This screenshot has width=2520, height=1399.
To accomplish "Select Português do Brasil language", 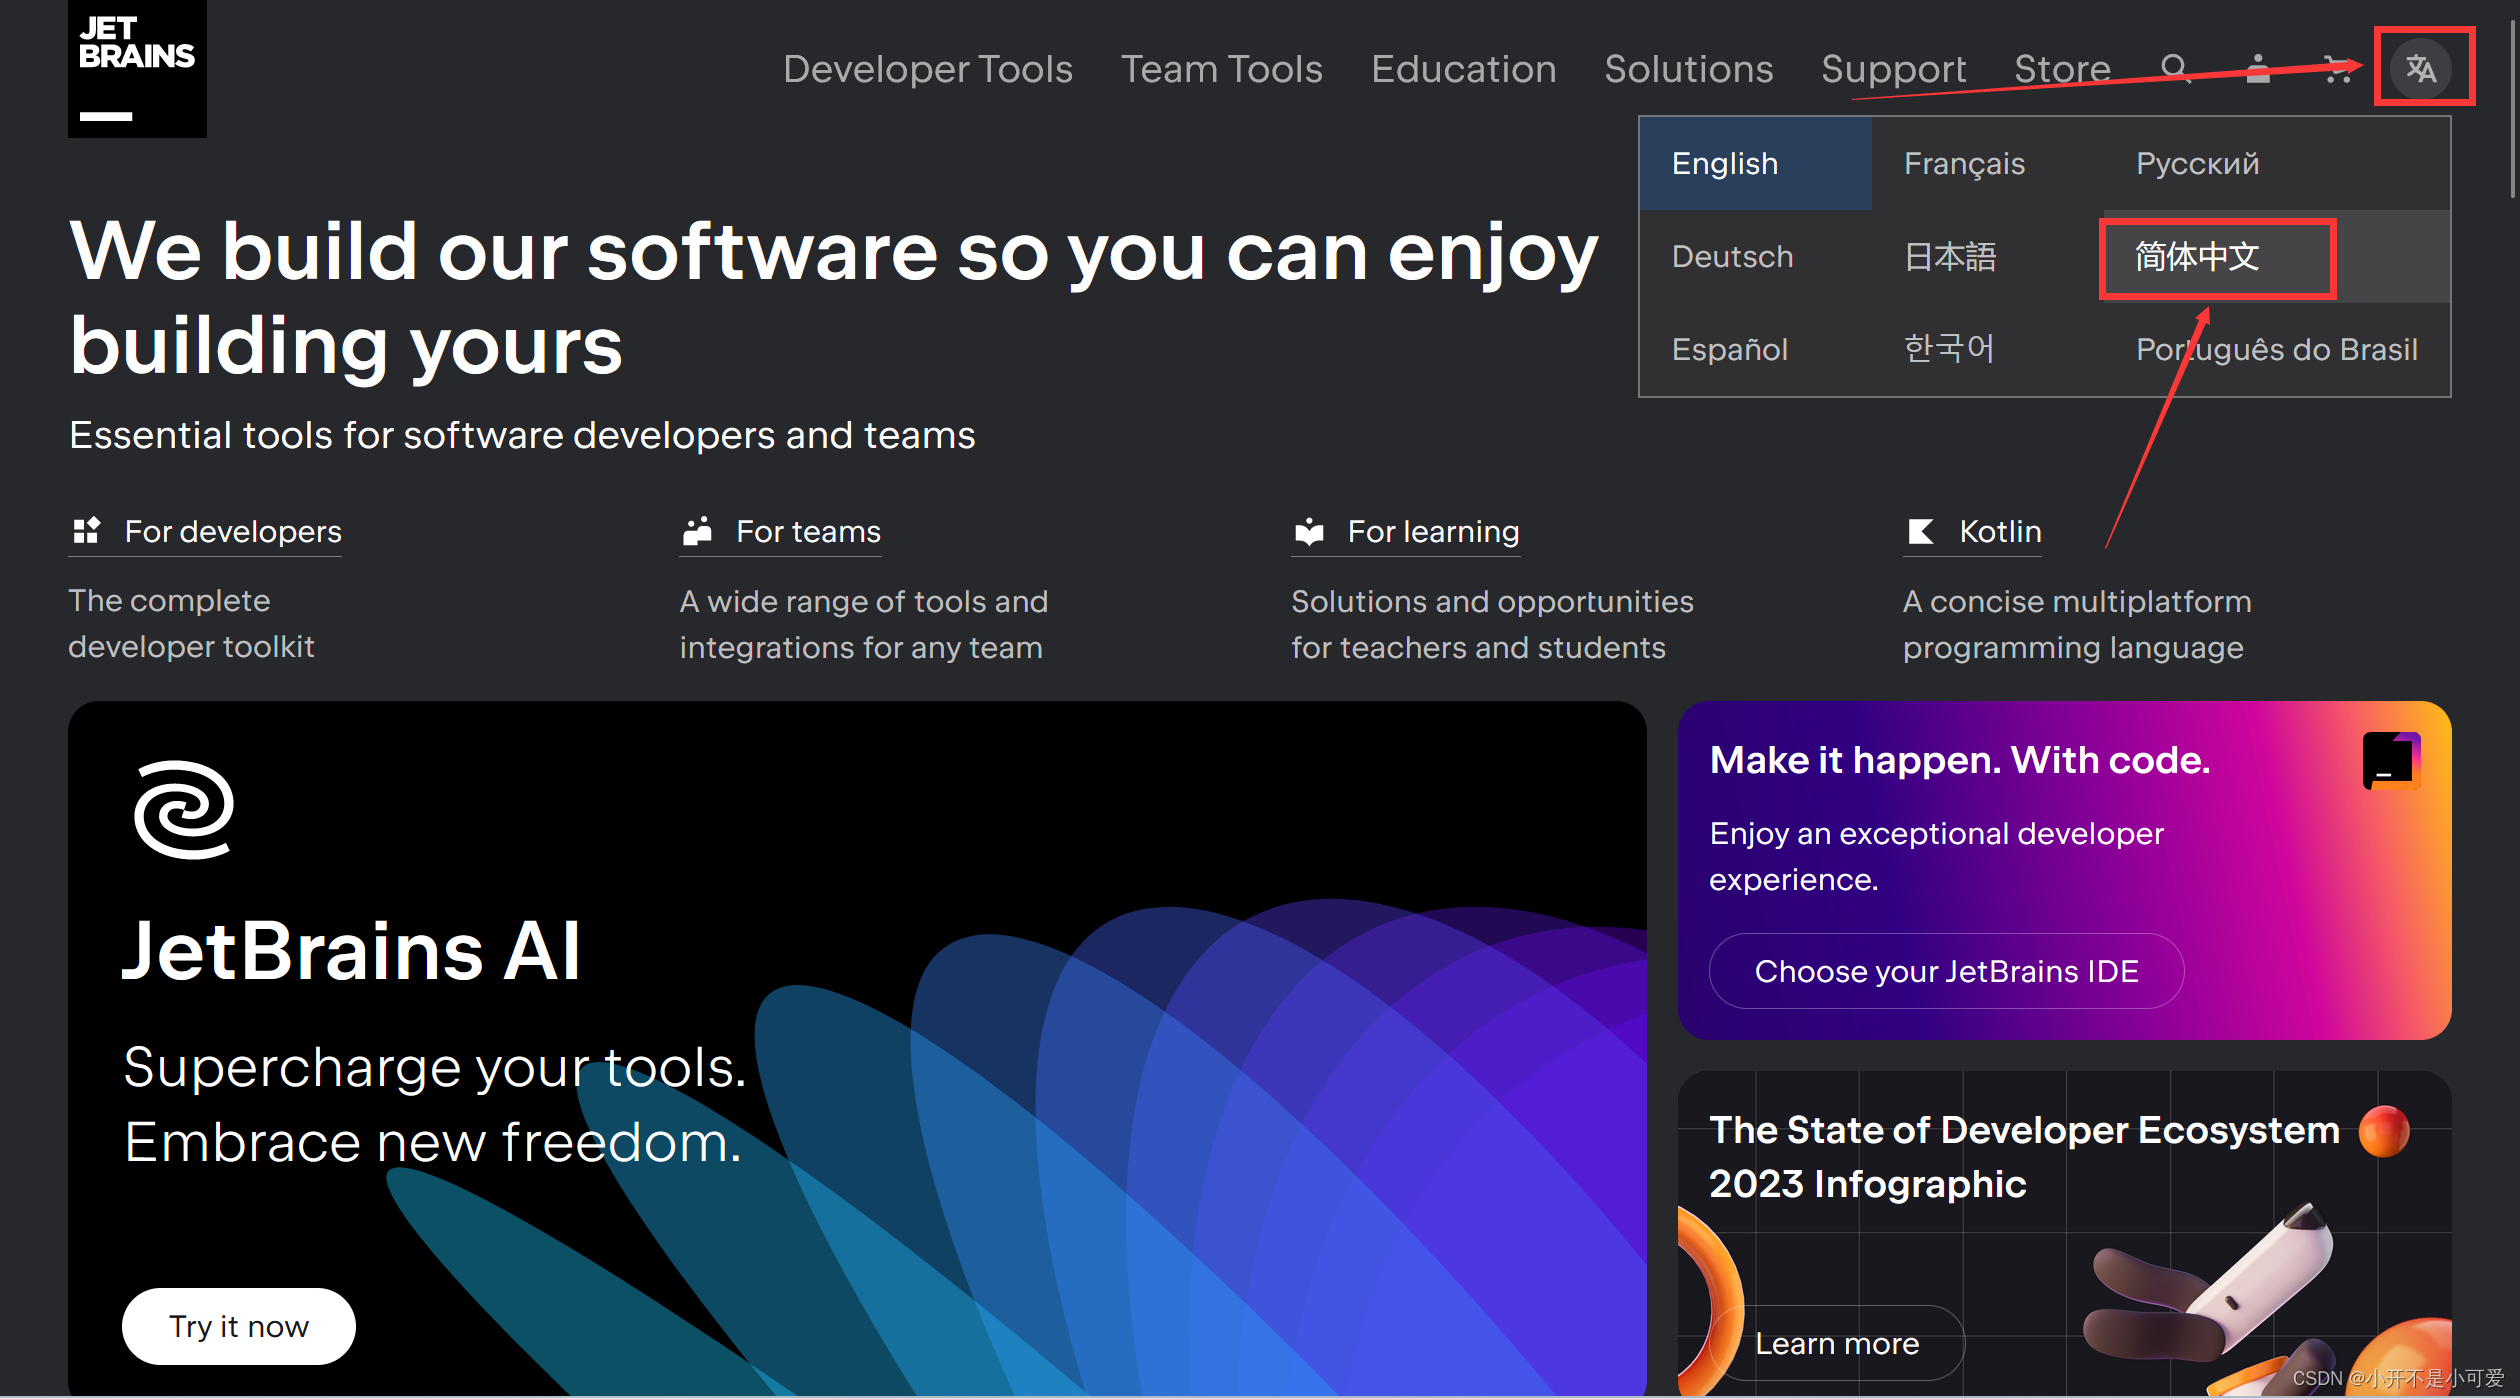I will (x=2276, y=350).
